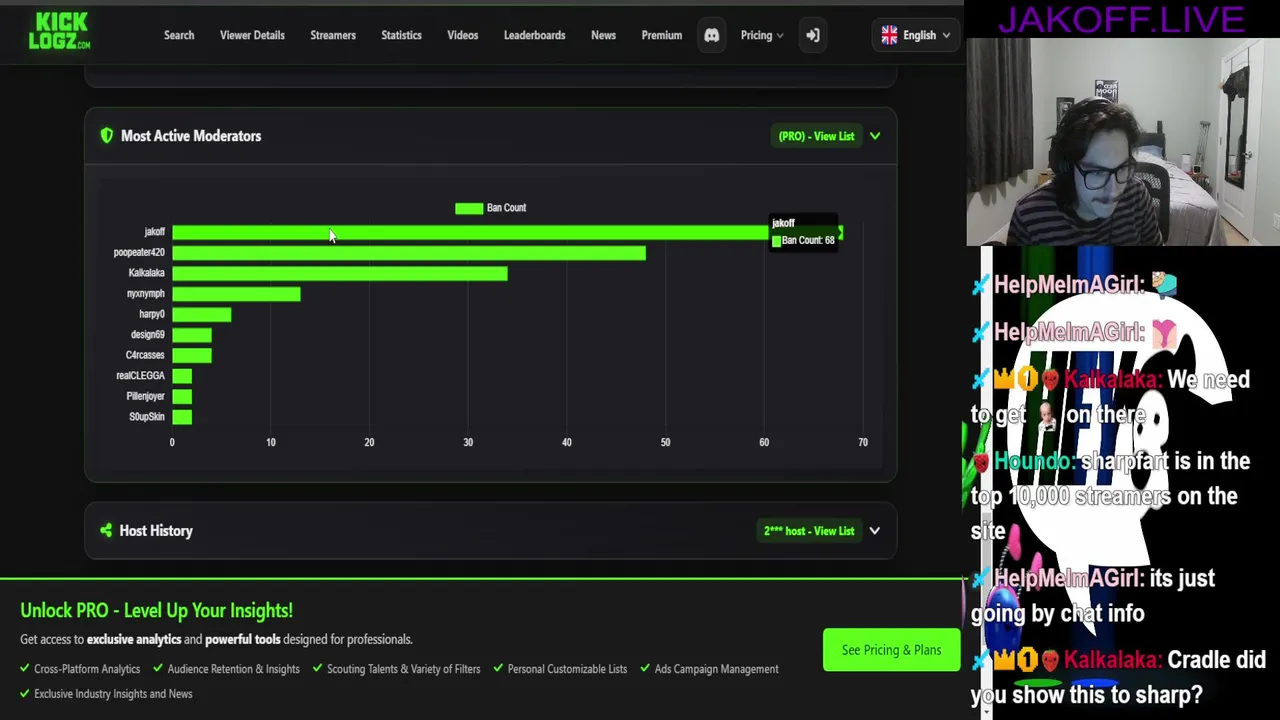Open Leaderboards page
Image resolution: width=1280 pixels, height=720 pixels.
pyautogui.click(x=534, y=35)
